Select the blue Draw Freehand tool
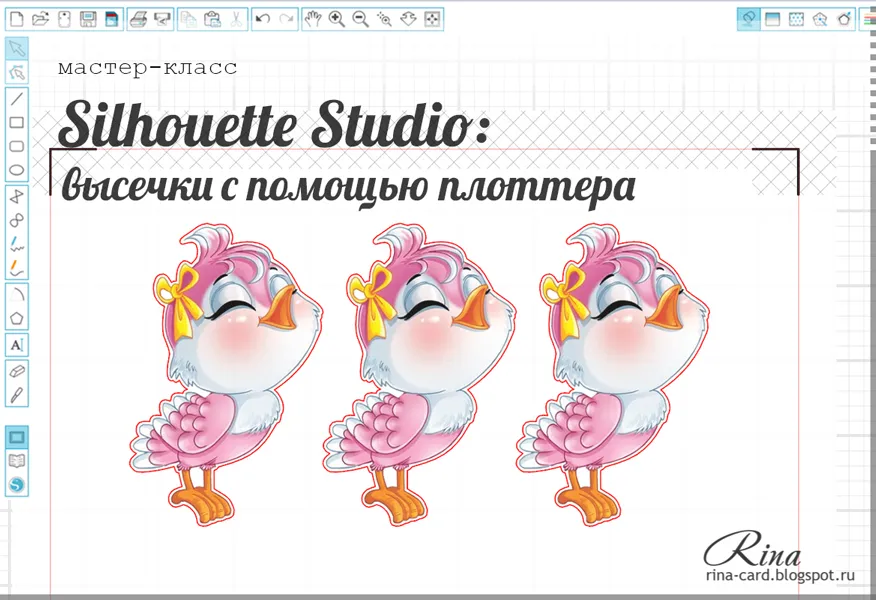The width and height of the screenshot is (876, 600). pyautogui.click(x=17, y=244)
